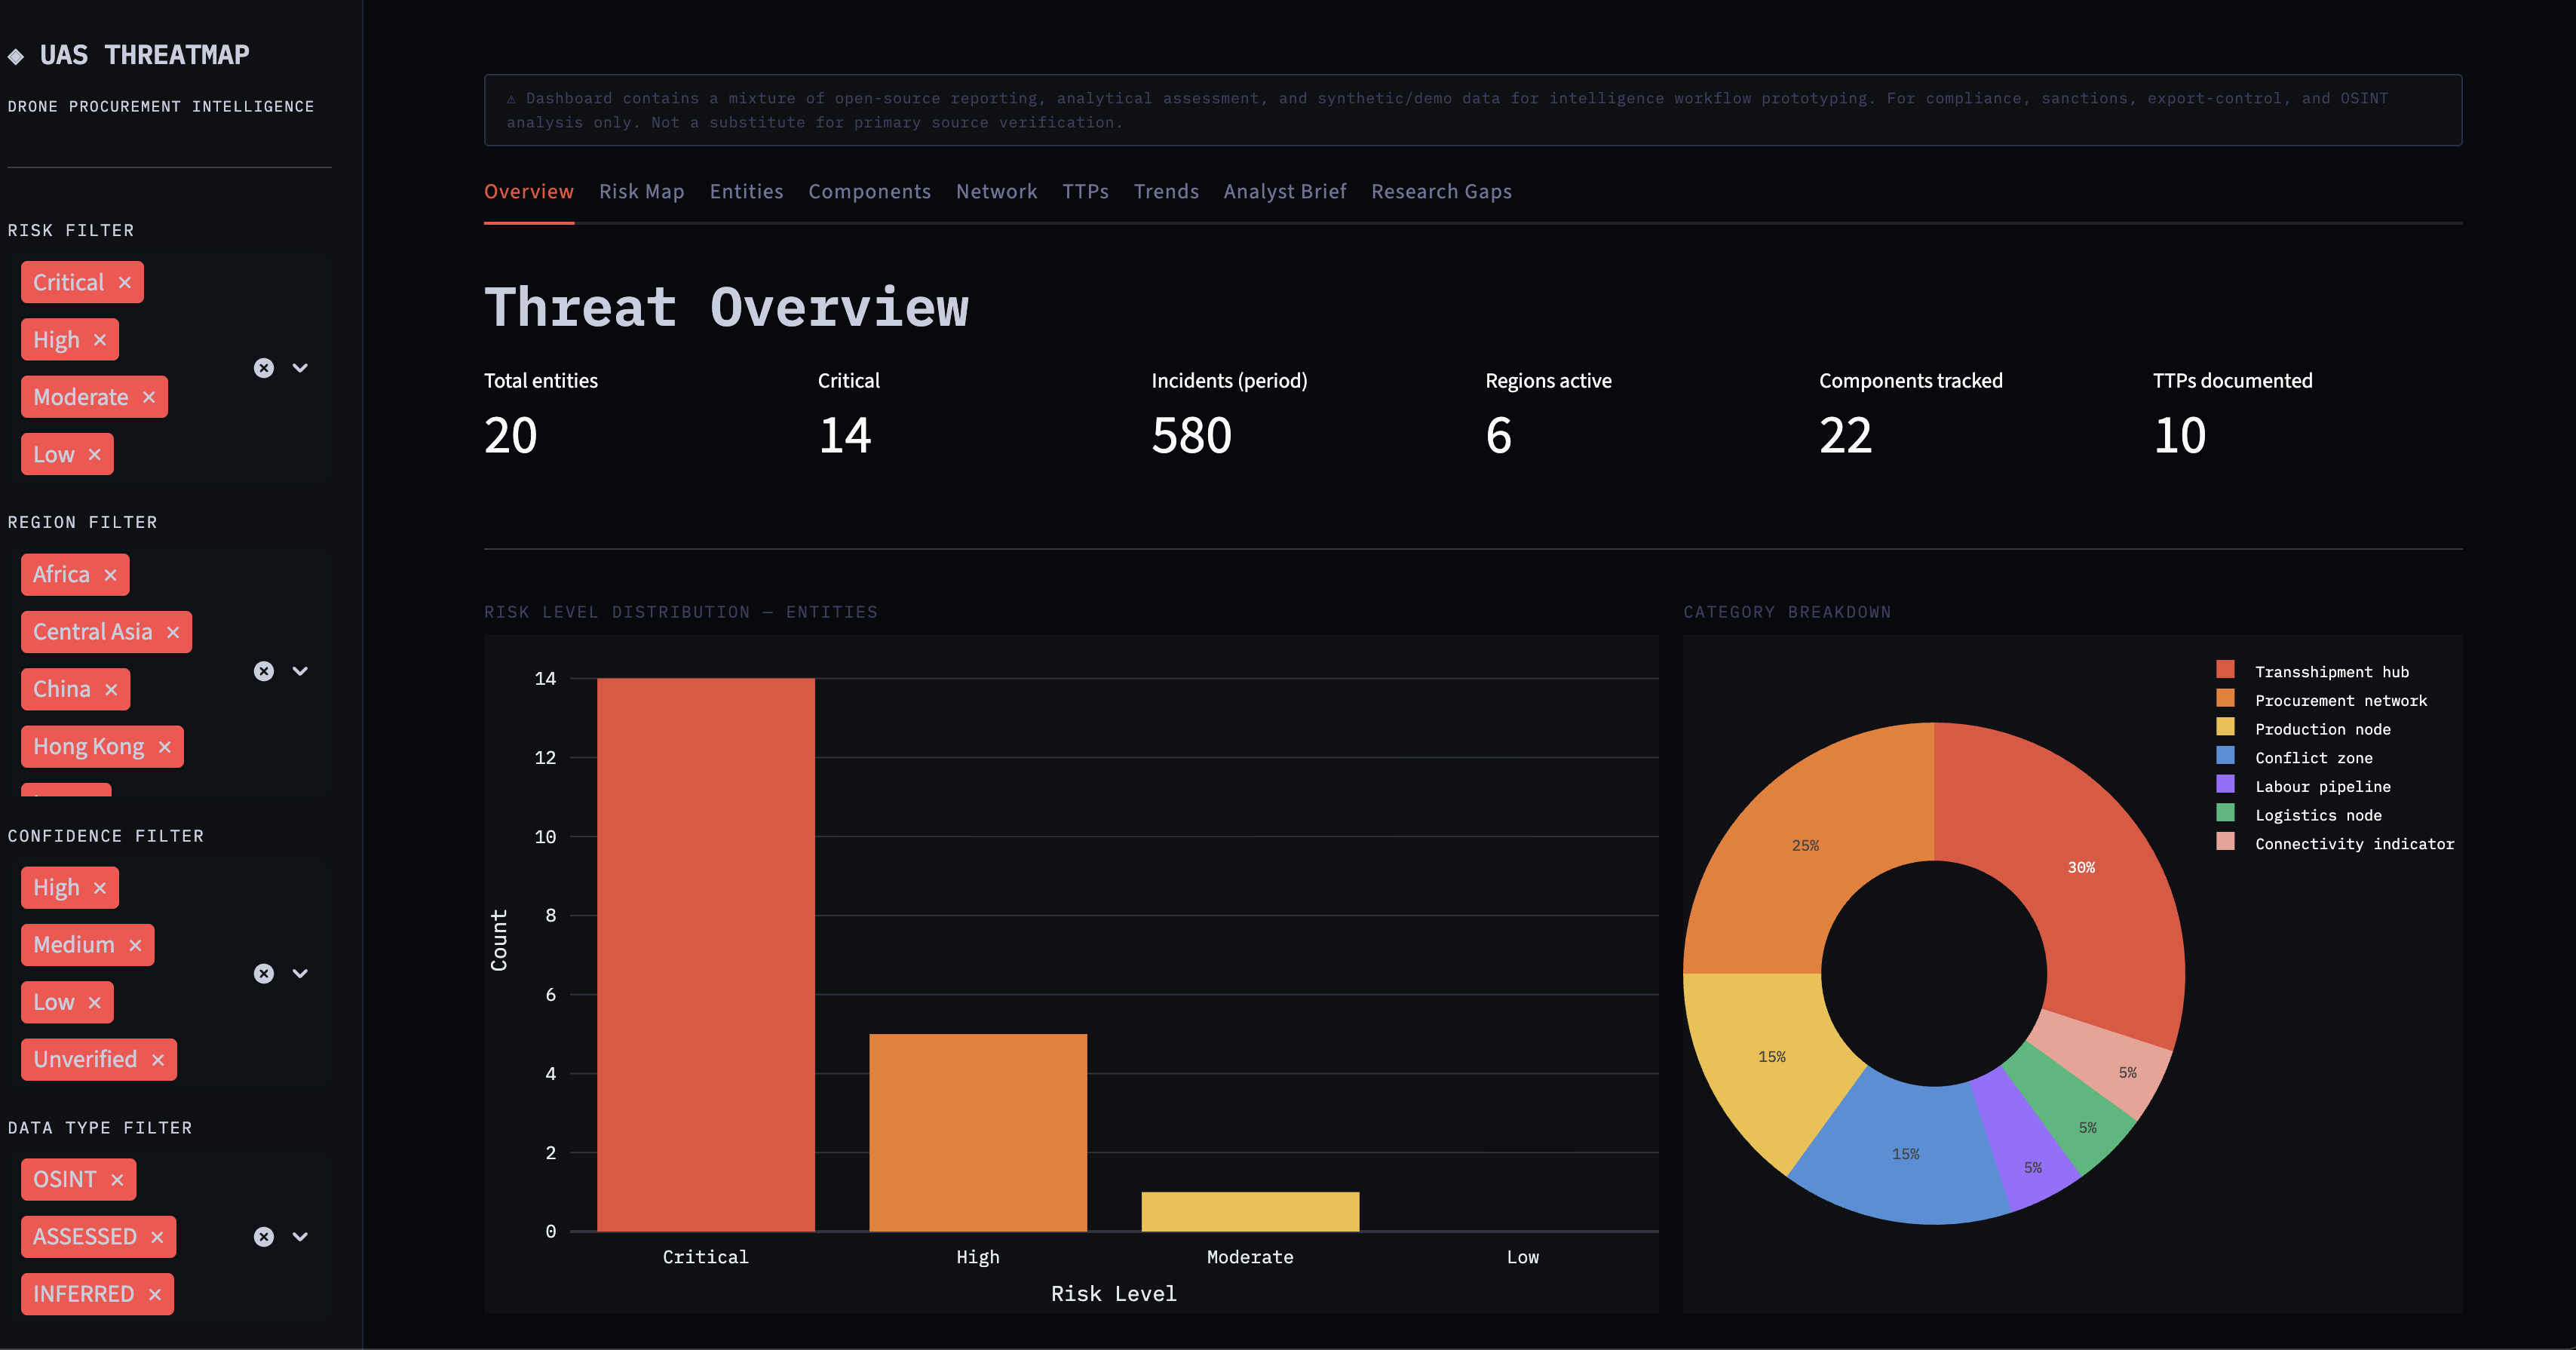The image size is (2576, 1350).
Task: Expand the confidence filter dropdown
Action: coord(300,974)
